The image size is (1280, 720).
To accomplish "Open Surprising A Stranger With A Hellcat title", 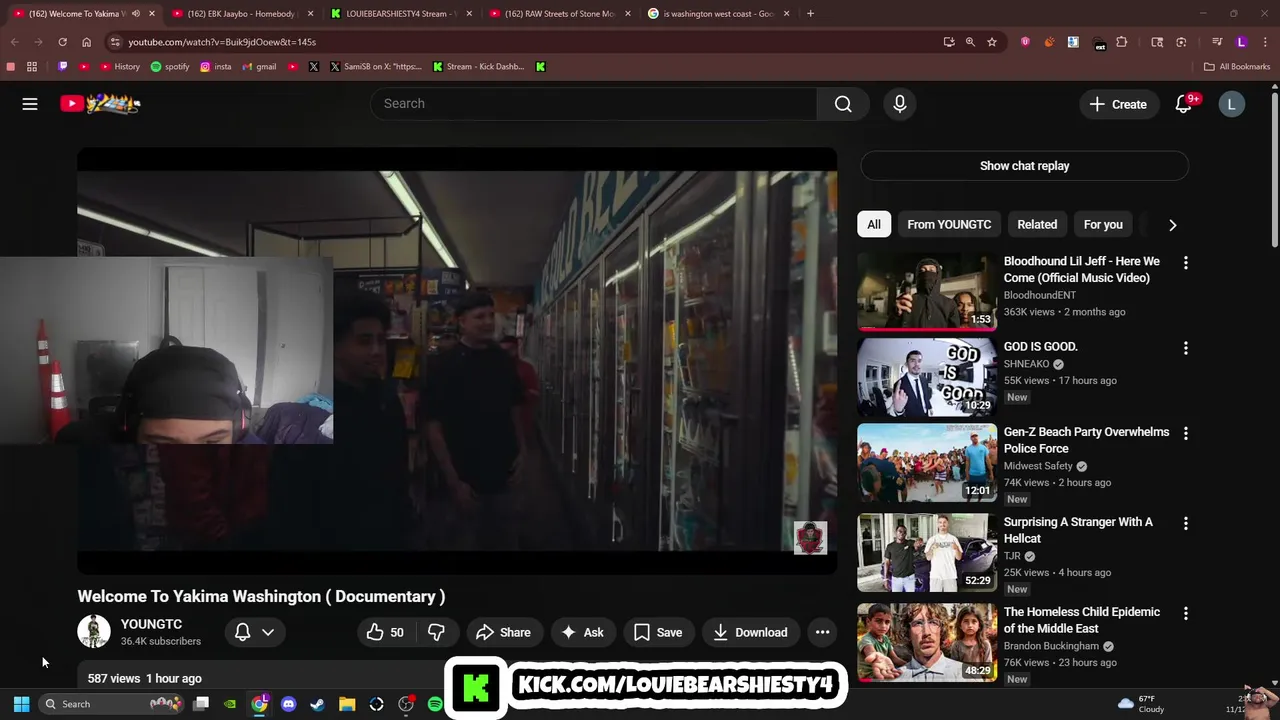I will pos(1078,530).
